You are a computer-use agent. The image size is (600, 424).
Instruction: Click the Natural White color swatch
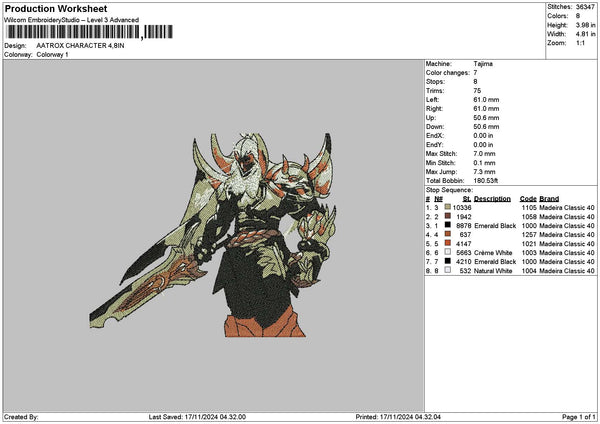[447, 270]
